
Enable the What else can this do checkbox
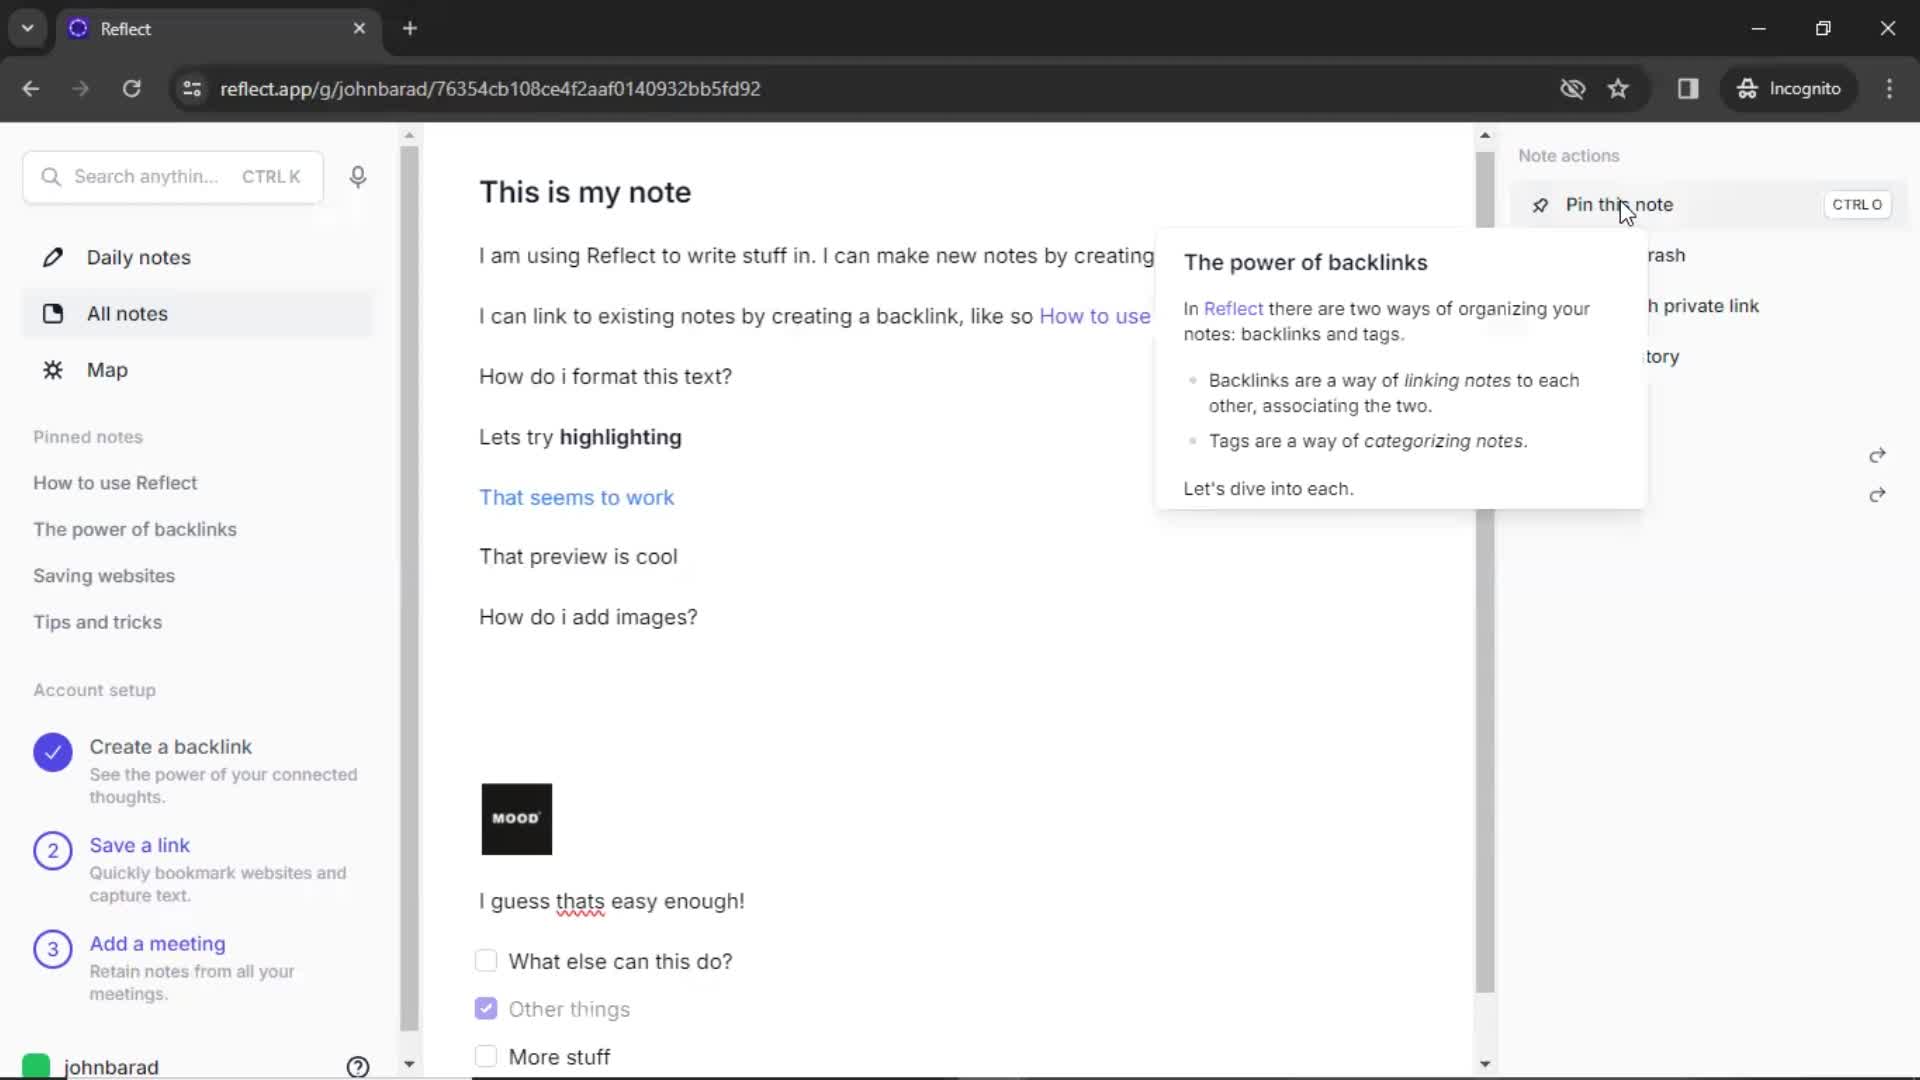(487, 960)
